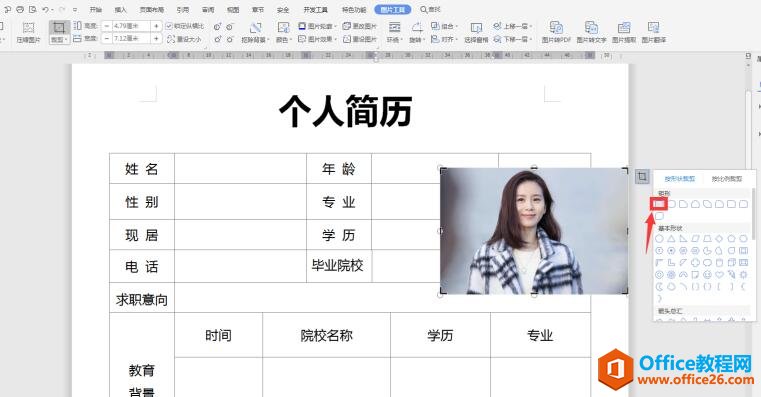Click the floating crop icon beside the photo
Screen dimensions: 761x397
pyautogui.click(x=642, y=177)
